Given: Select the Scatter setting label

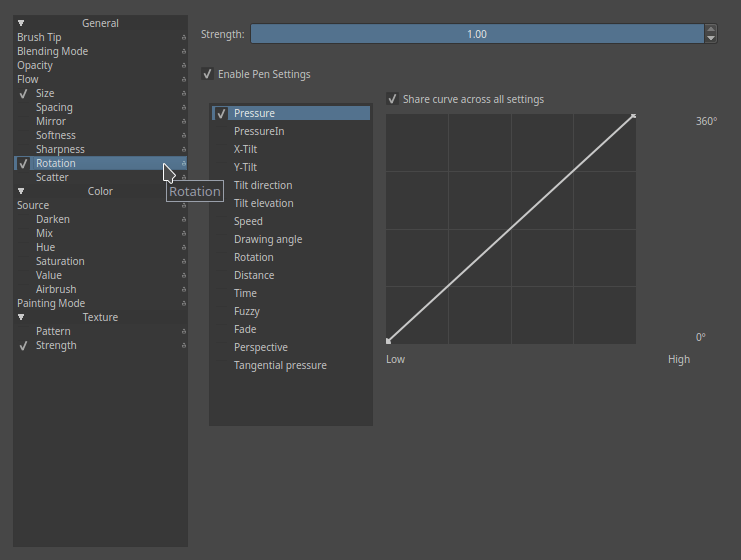Looking at the screenshot, I should coord(52,177).
